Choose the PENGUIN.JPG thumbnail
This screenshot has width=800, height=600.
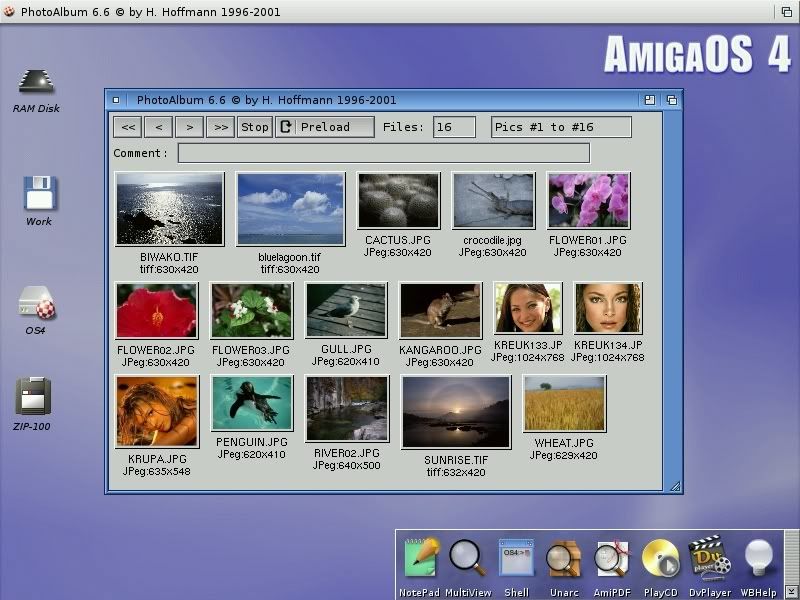pos(252,404)
